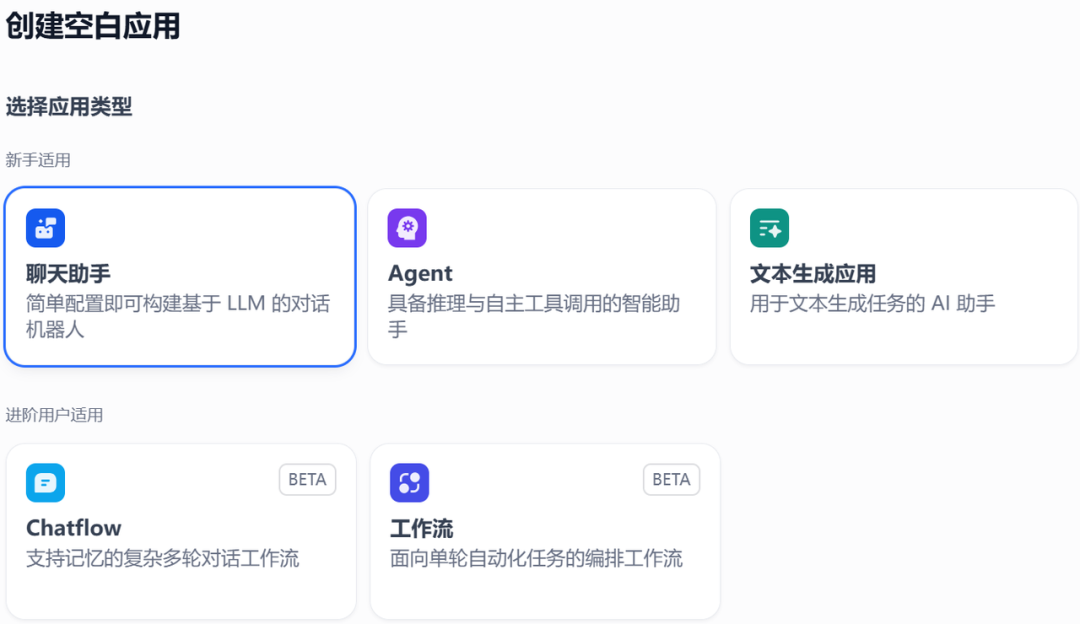
Task: Choose the Agent app type title
Action: [x=420, y=273]
